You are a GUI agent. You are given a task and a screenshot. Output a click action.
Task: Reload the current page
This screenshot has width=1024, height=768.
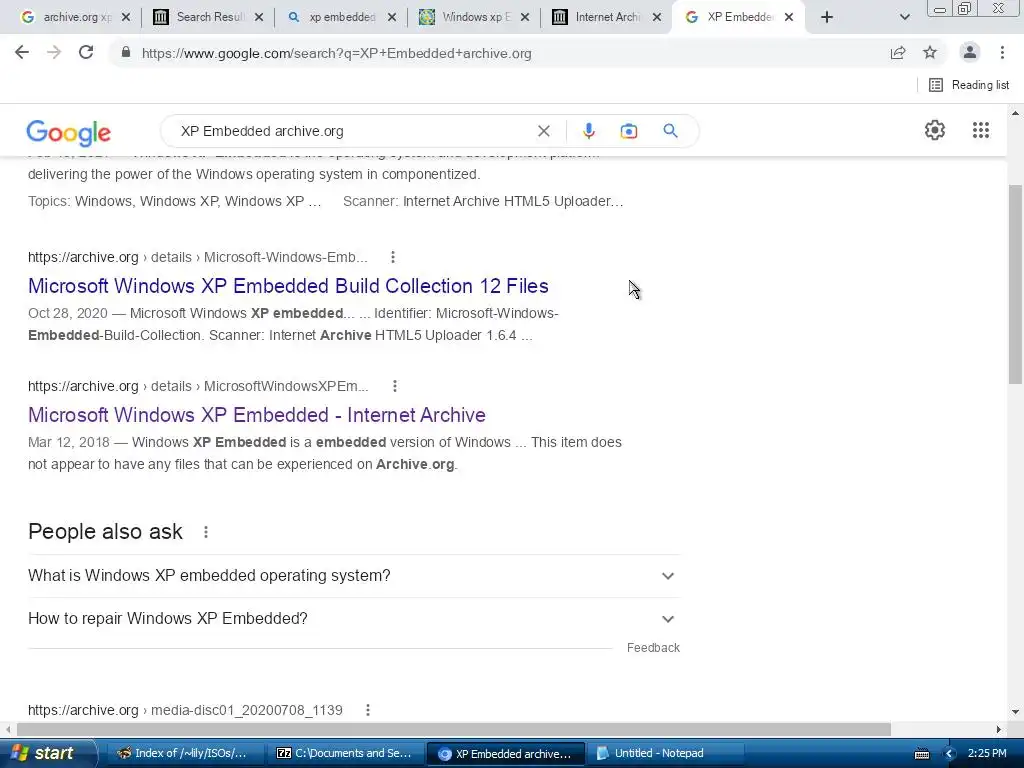(x=86, y=52)
